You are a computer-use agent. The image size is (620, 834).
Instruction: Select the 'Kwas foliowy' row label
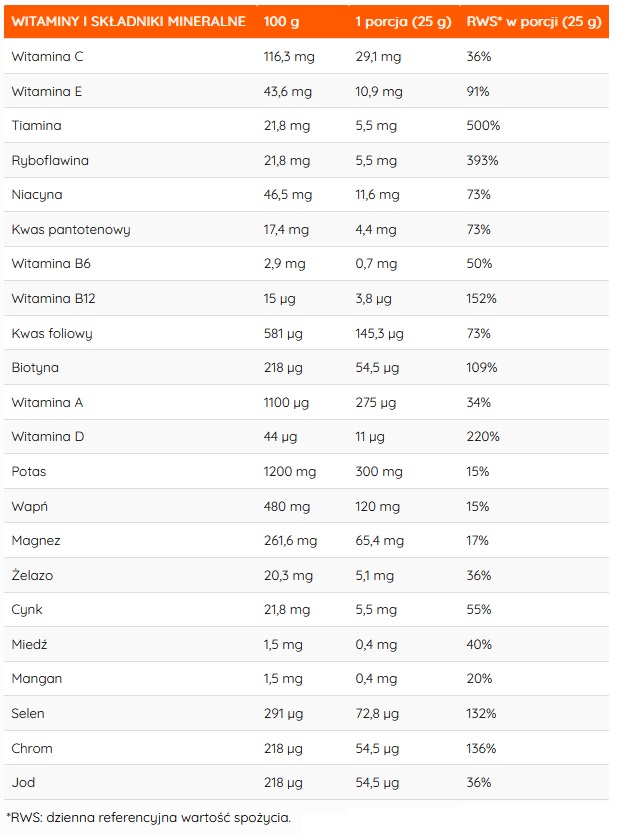pyautogui.click(x=52, y=333)
